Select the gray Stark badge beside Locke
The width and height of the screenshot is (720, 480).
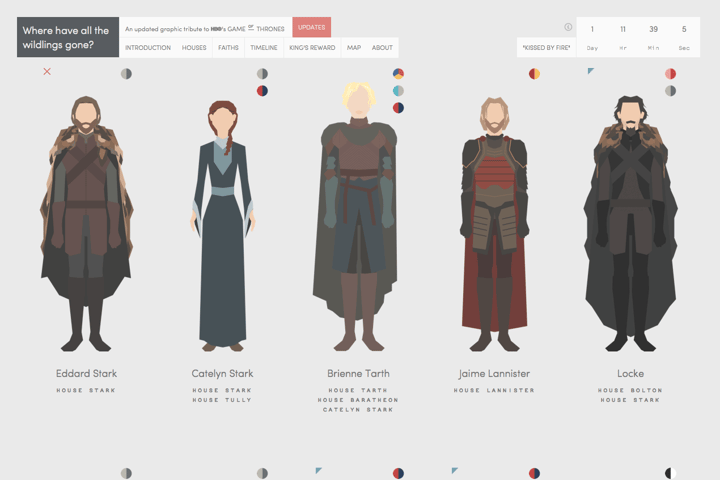pyautogui.click(x=670, y=90)
